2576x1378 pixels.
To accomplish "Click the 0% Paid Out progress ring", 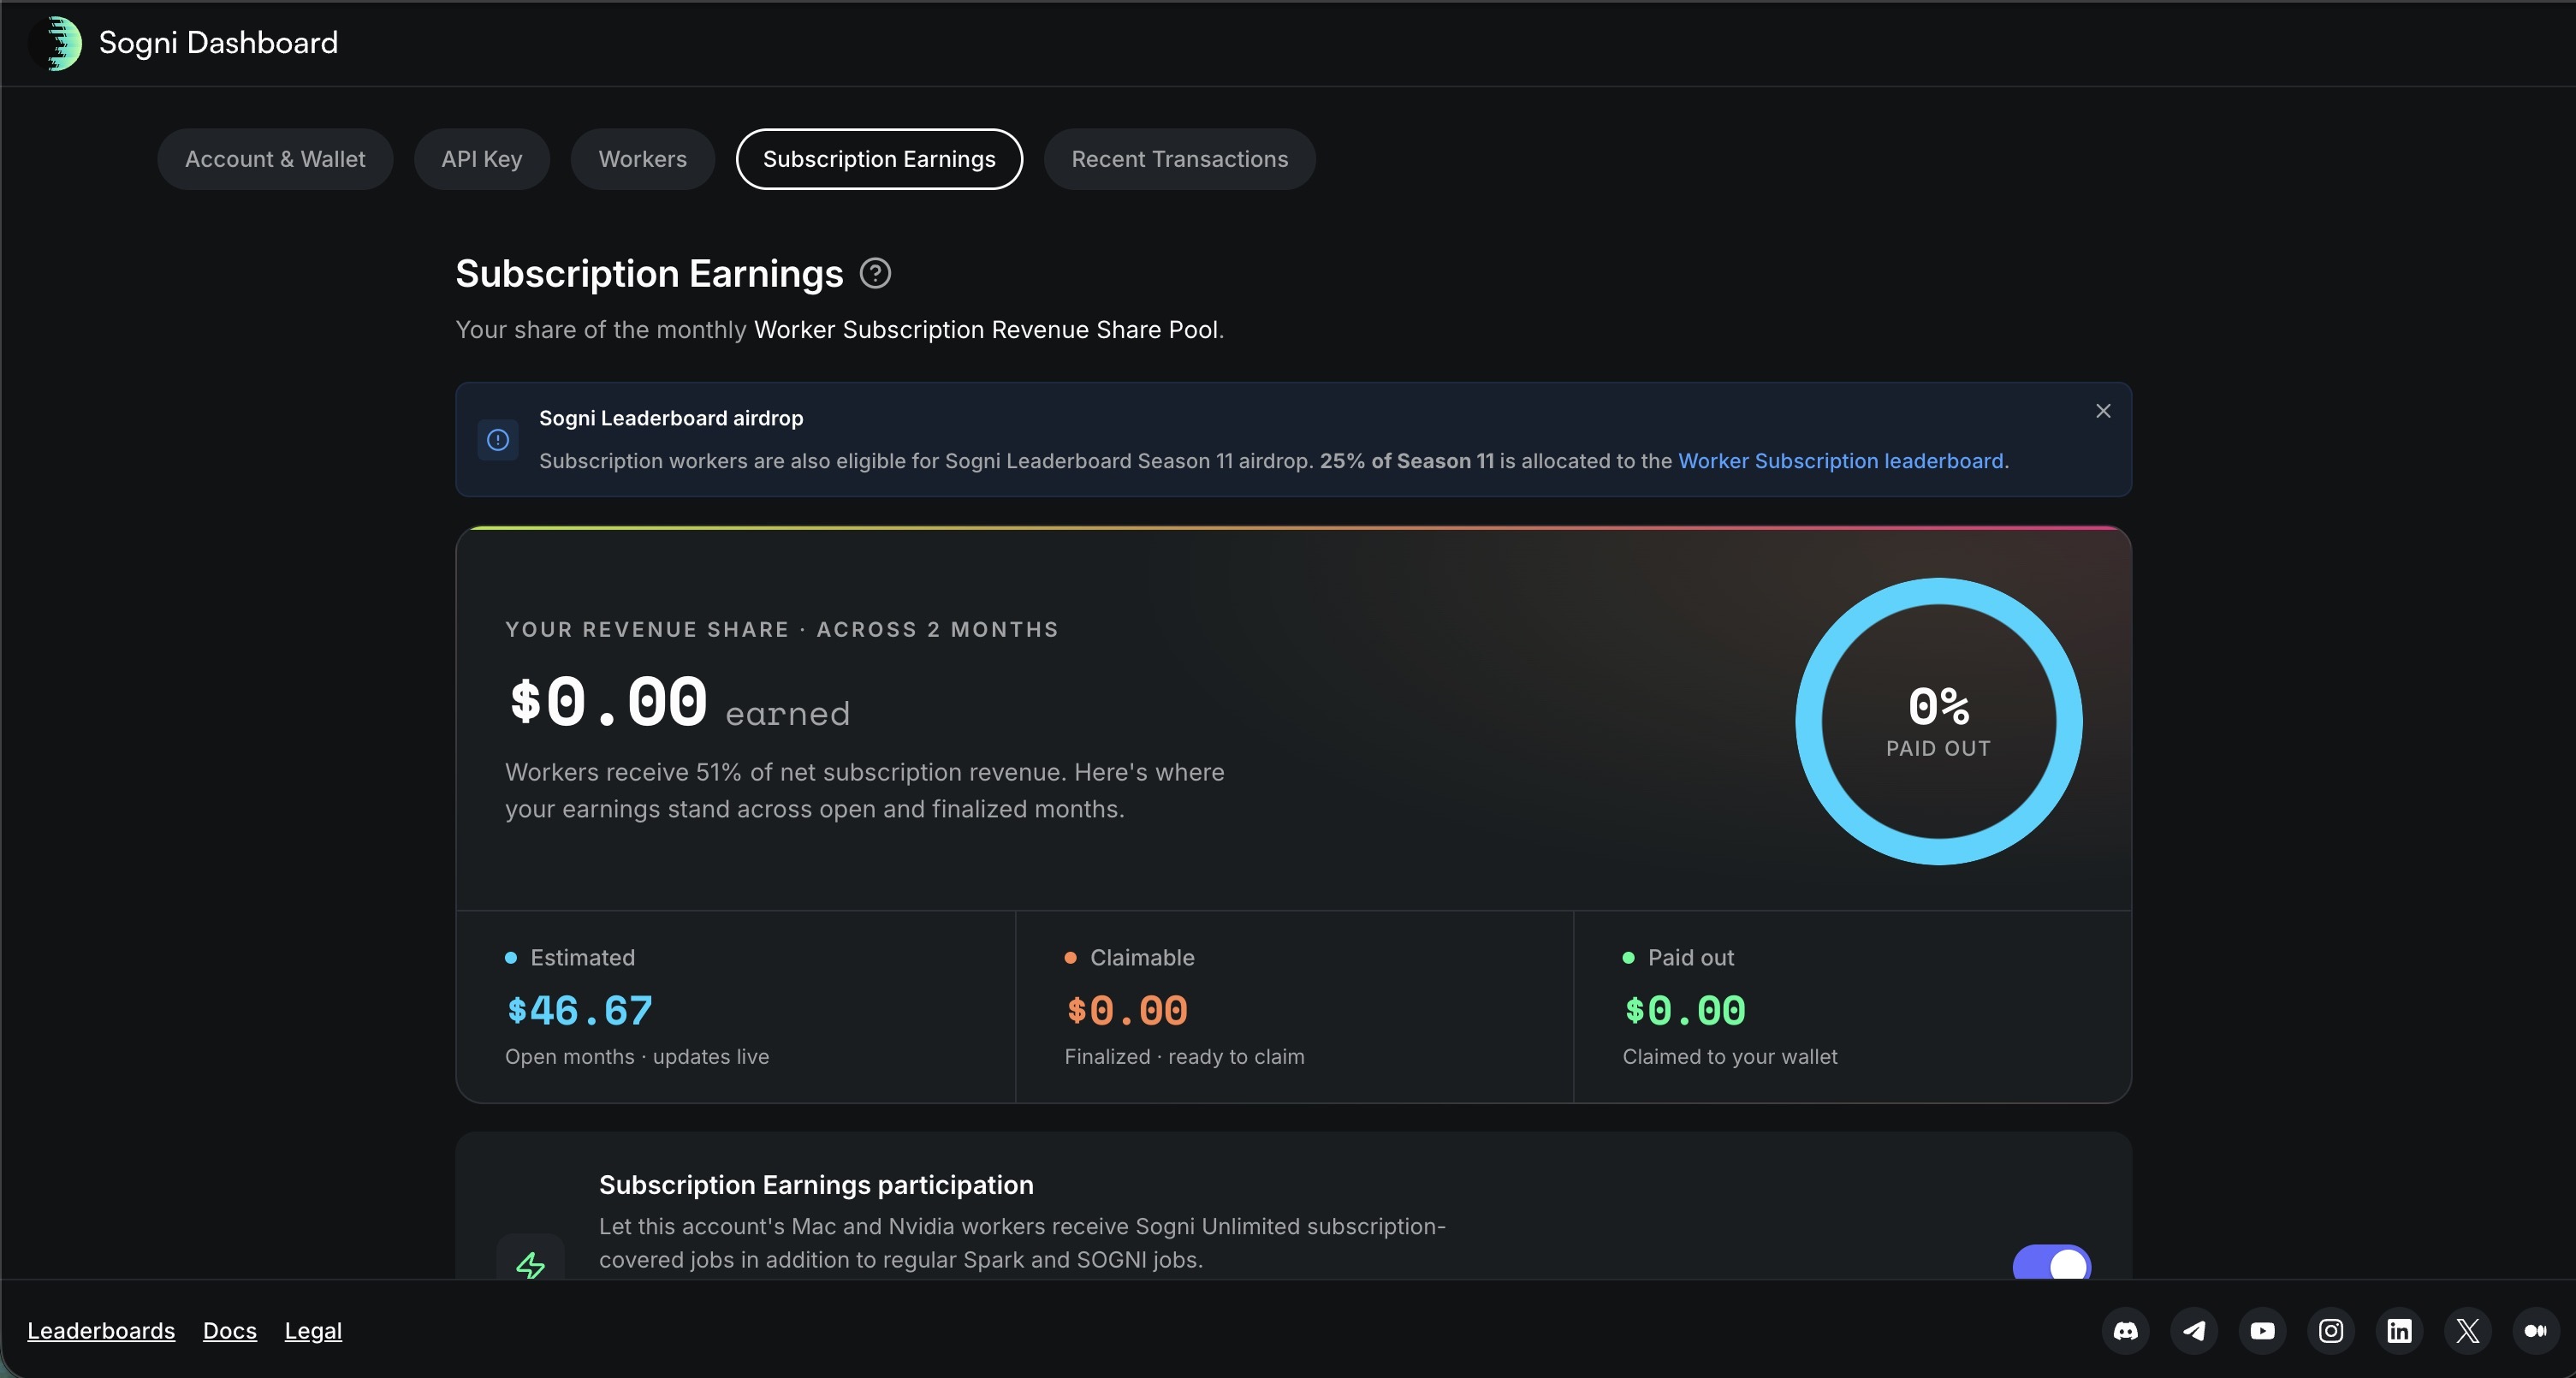I will pyautogui.click(x=1938, y=721).
